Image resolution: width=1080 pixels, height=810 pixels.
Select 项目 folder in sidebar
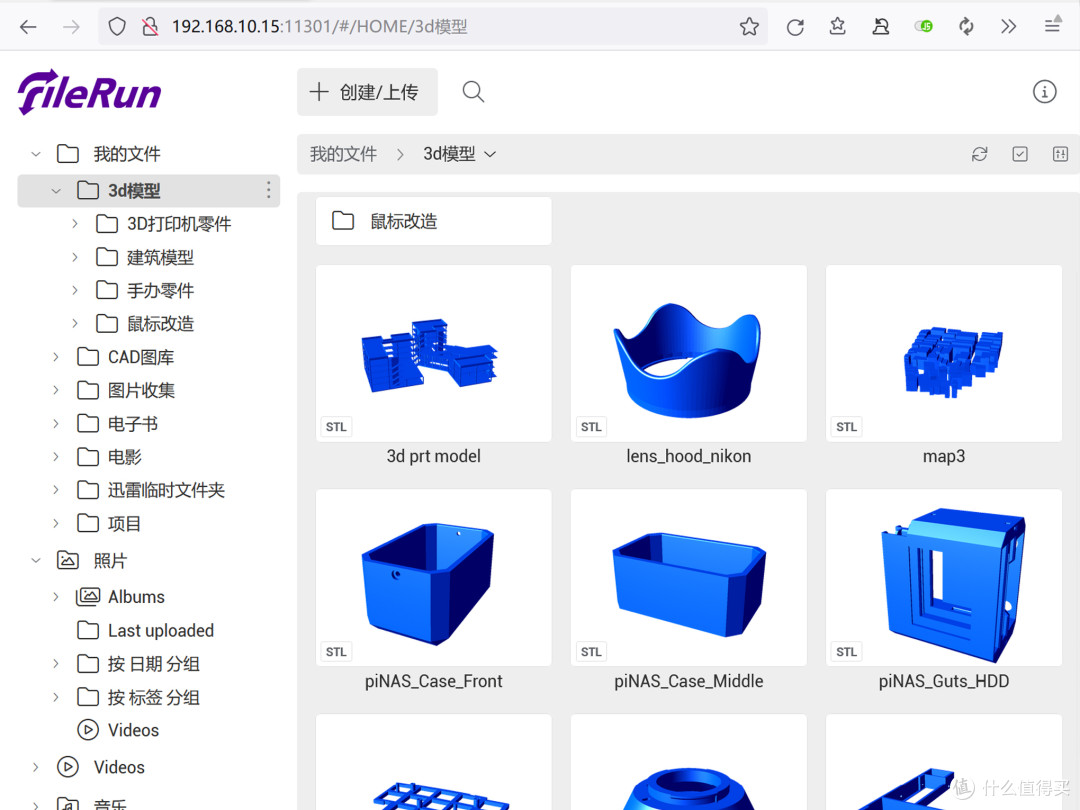[125, 523]
